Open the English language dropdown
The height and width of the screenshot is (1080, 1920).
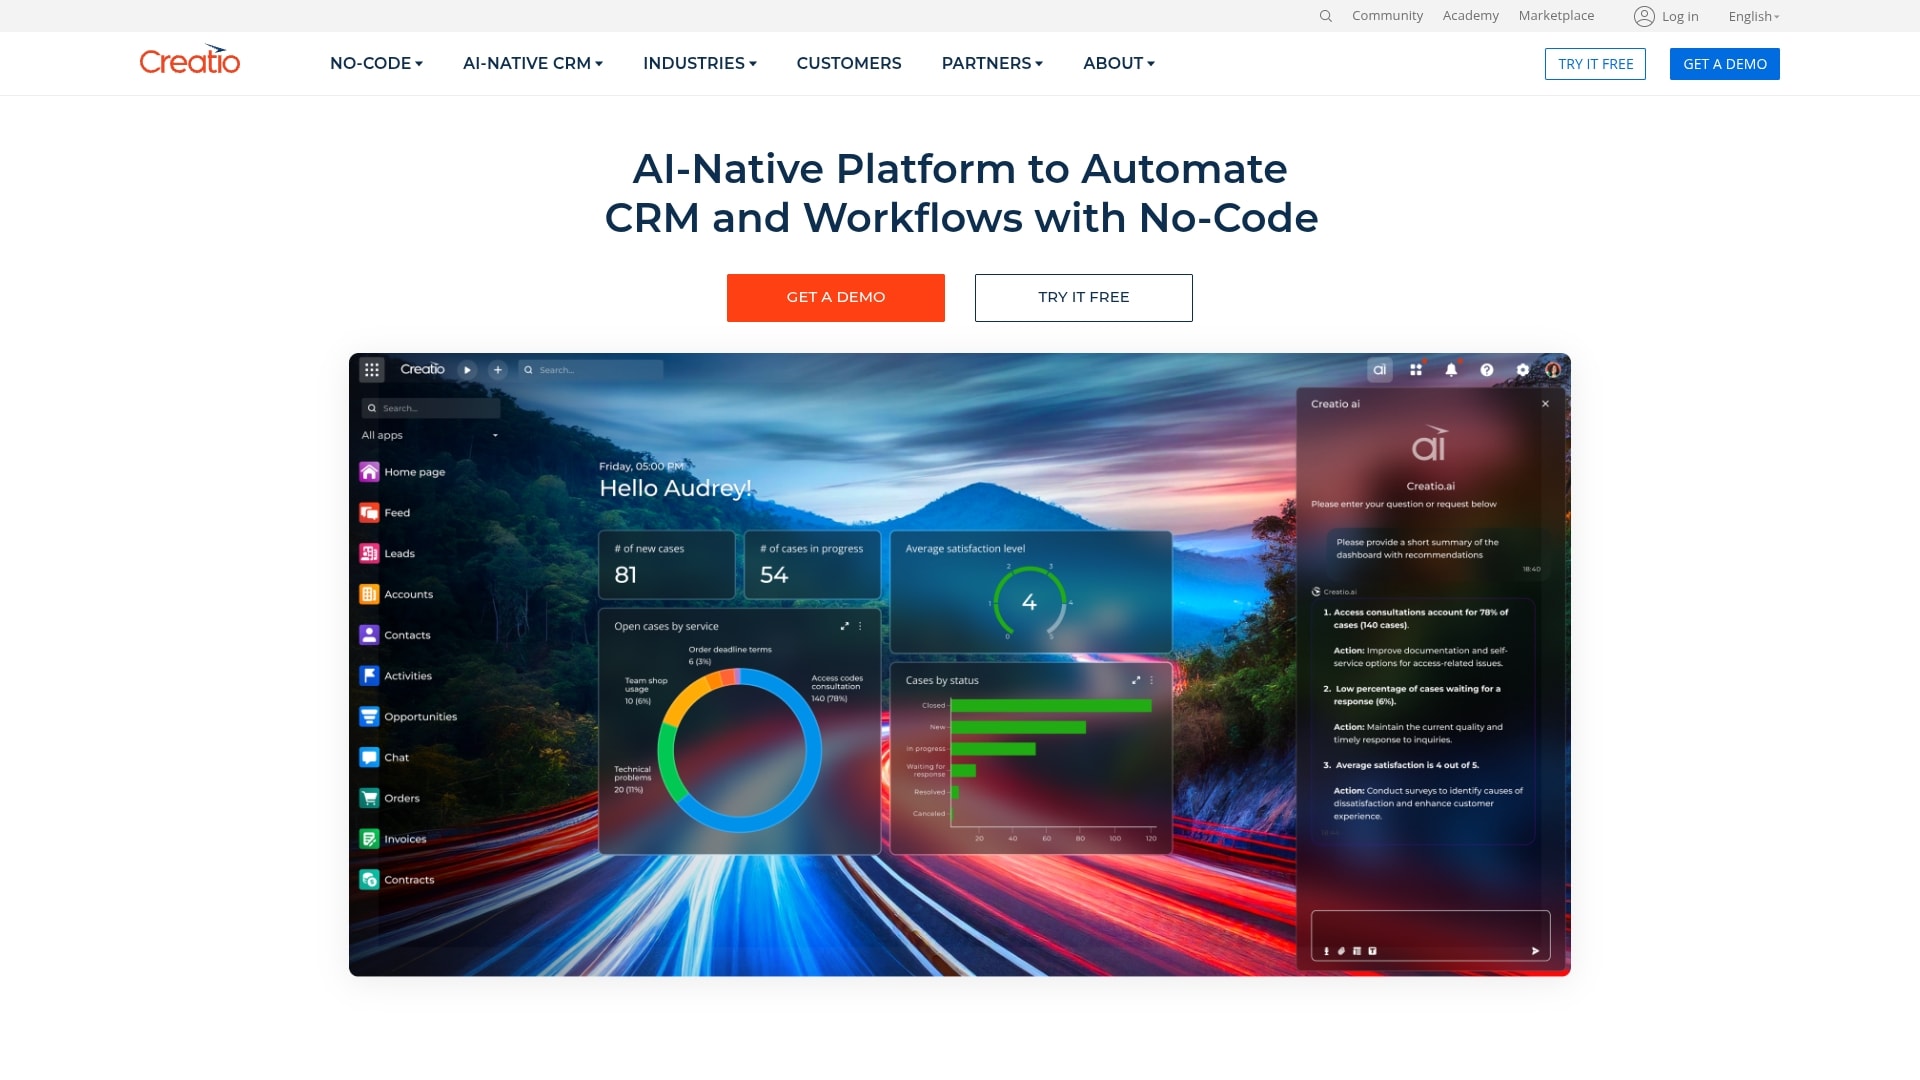coord(1753,16)
